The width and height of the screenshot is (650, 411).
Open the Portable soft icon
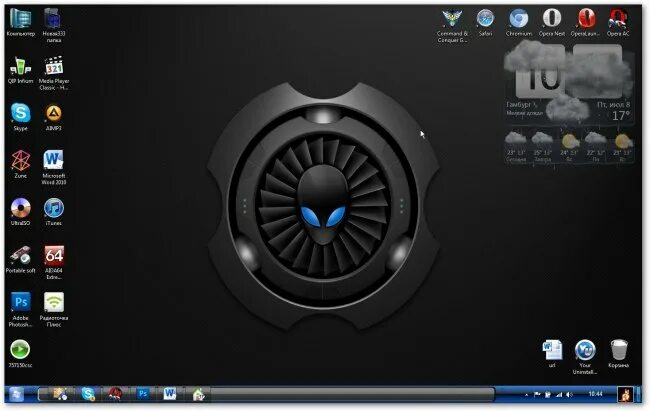pyautogui.click(x=20, y=259)
